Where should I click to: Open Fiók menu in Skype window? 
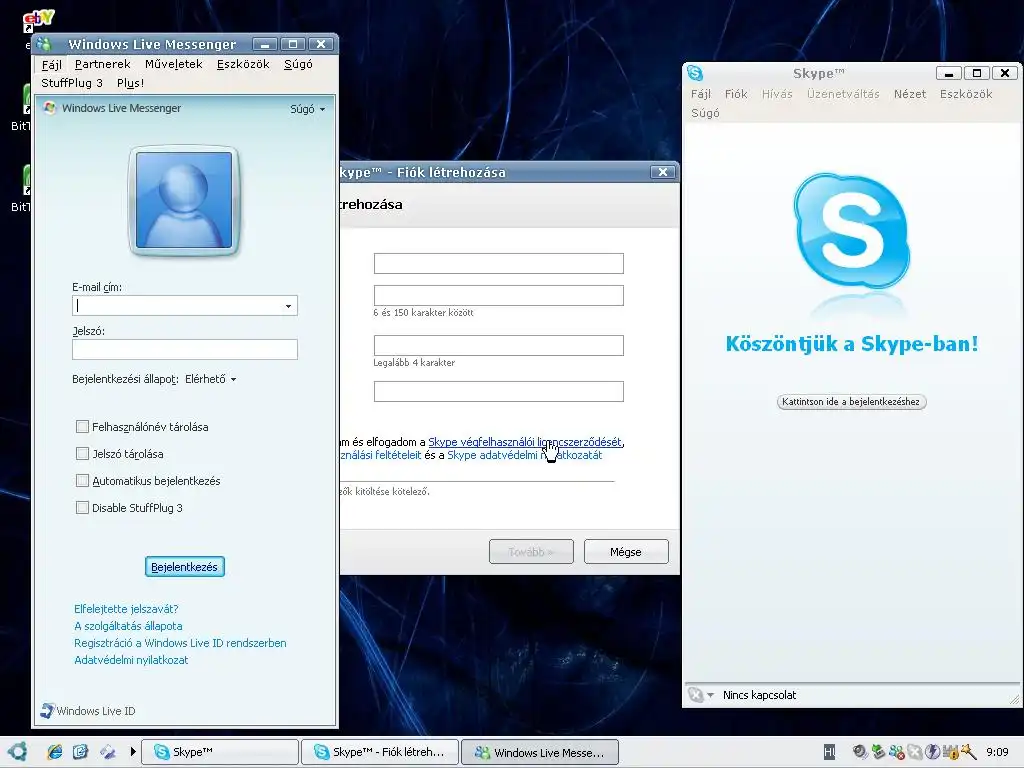click(736, 94)
